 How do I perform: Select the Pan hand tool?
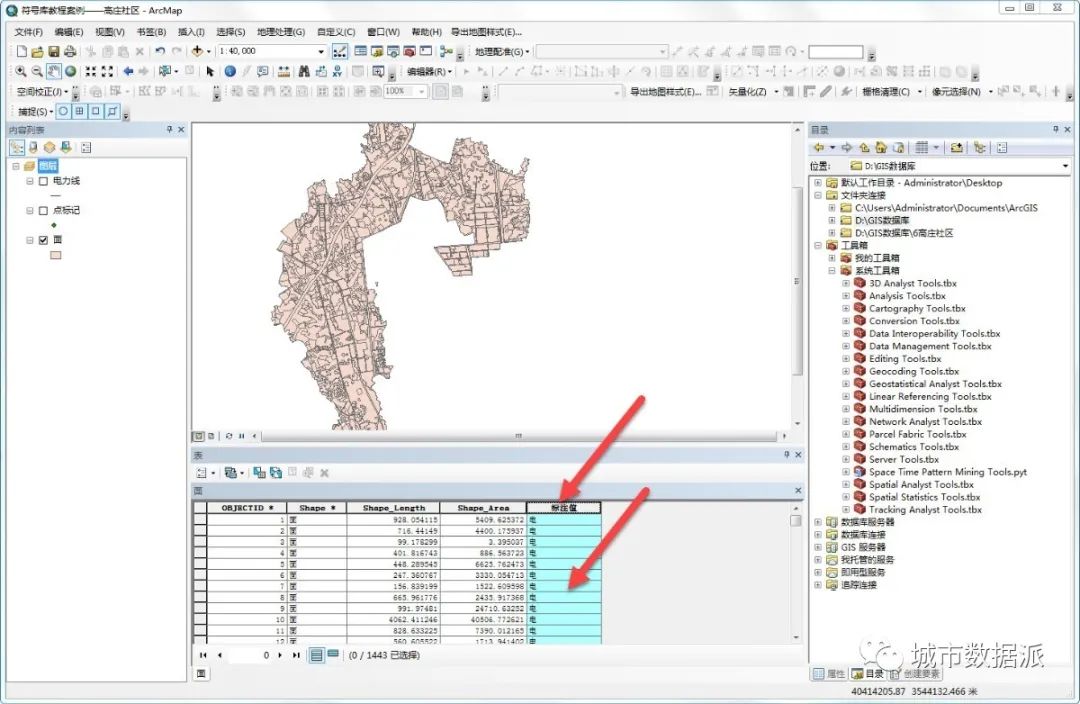point(54,71)
